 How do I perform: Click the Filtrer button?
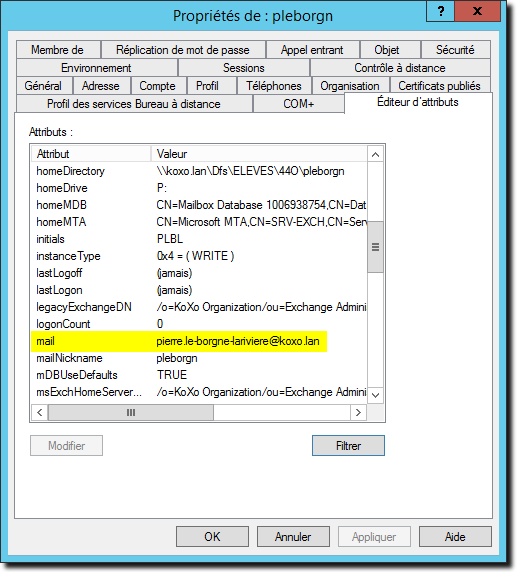click(348, 445)
